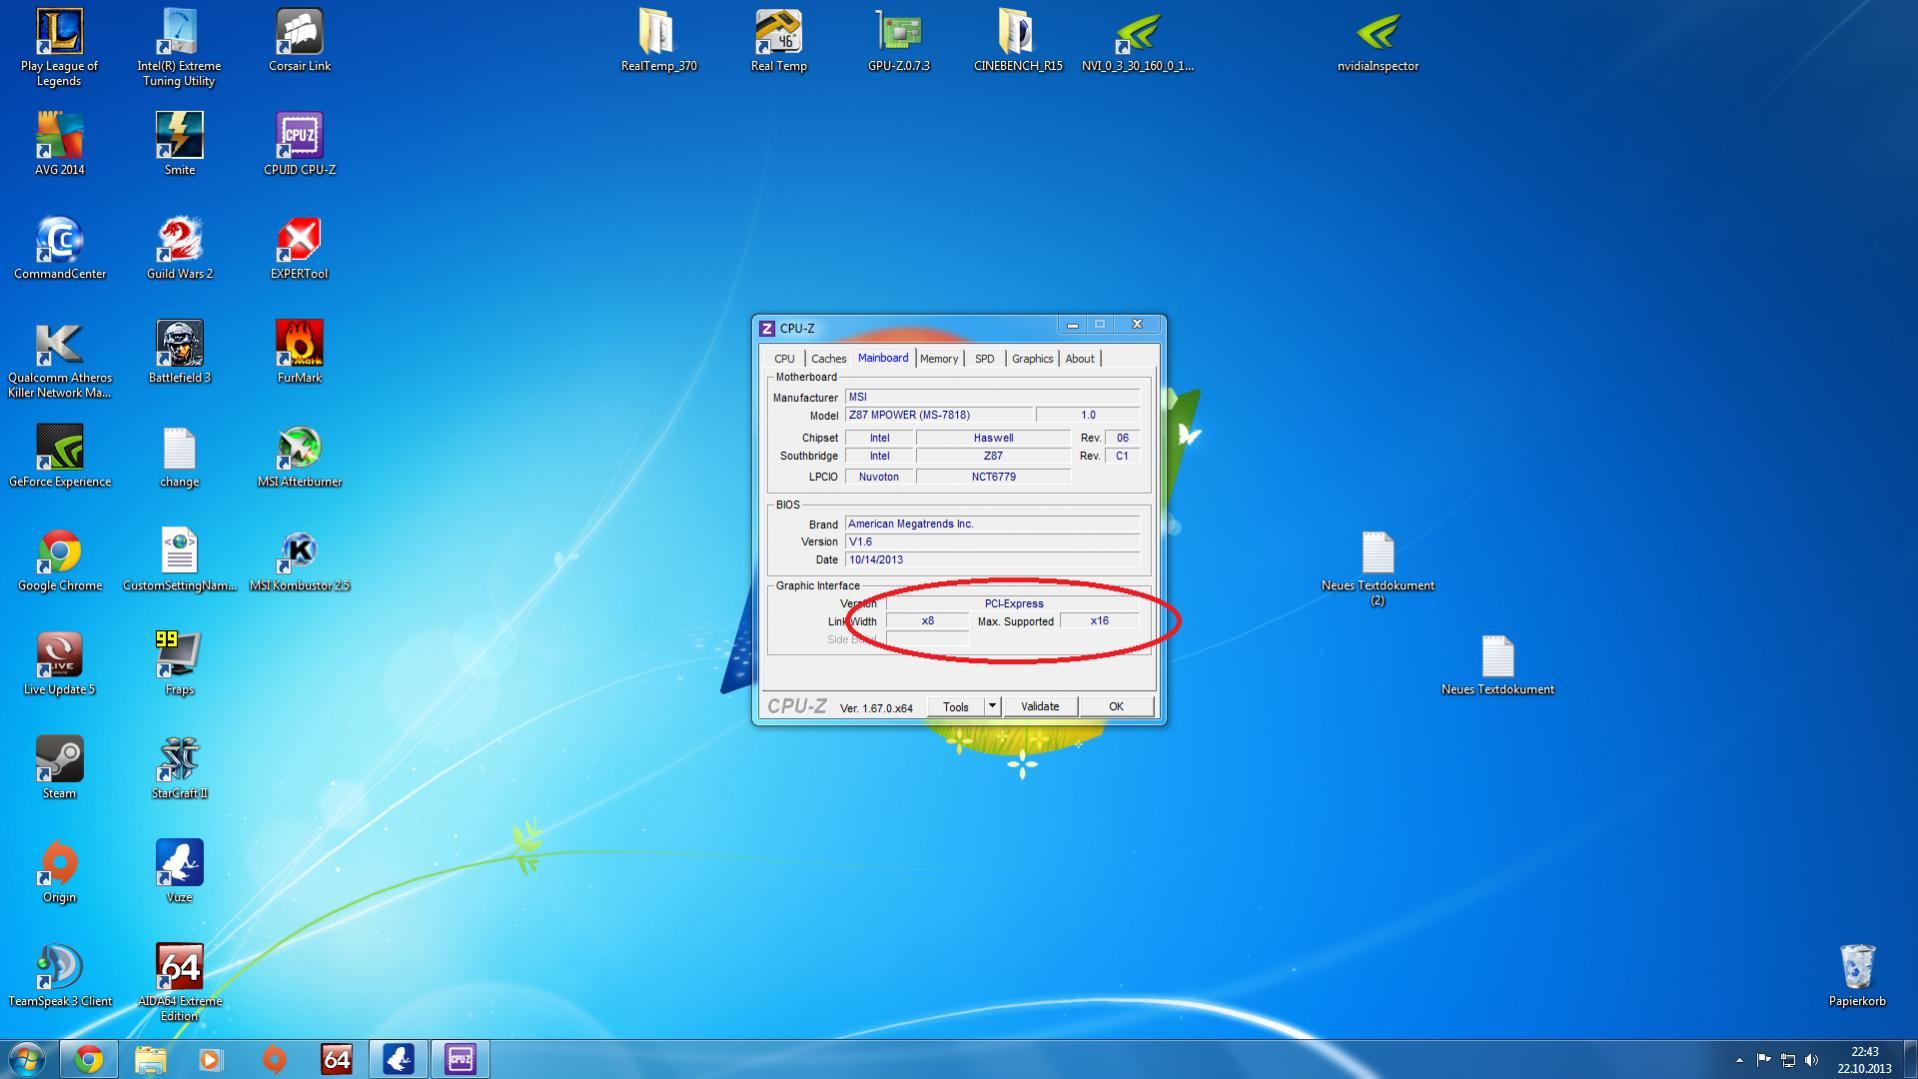The width and height of the screenshot is (1918, 1079).
Task: Click the Model field showing Z87 MPOWER
Action: pyautogui.click(x=939, y=415)
